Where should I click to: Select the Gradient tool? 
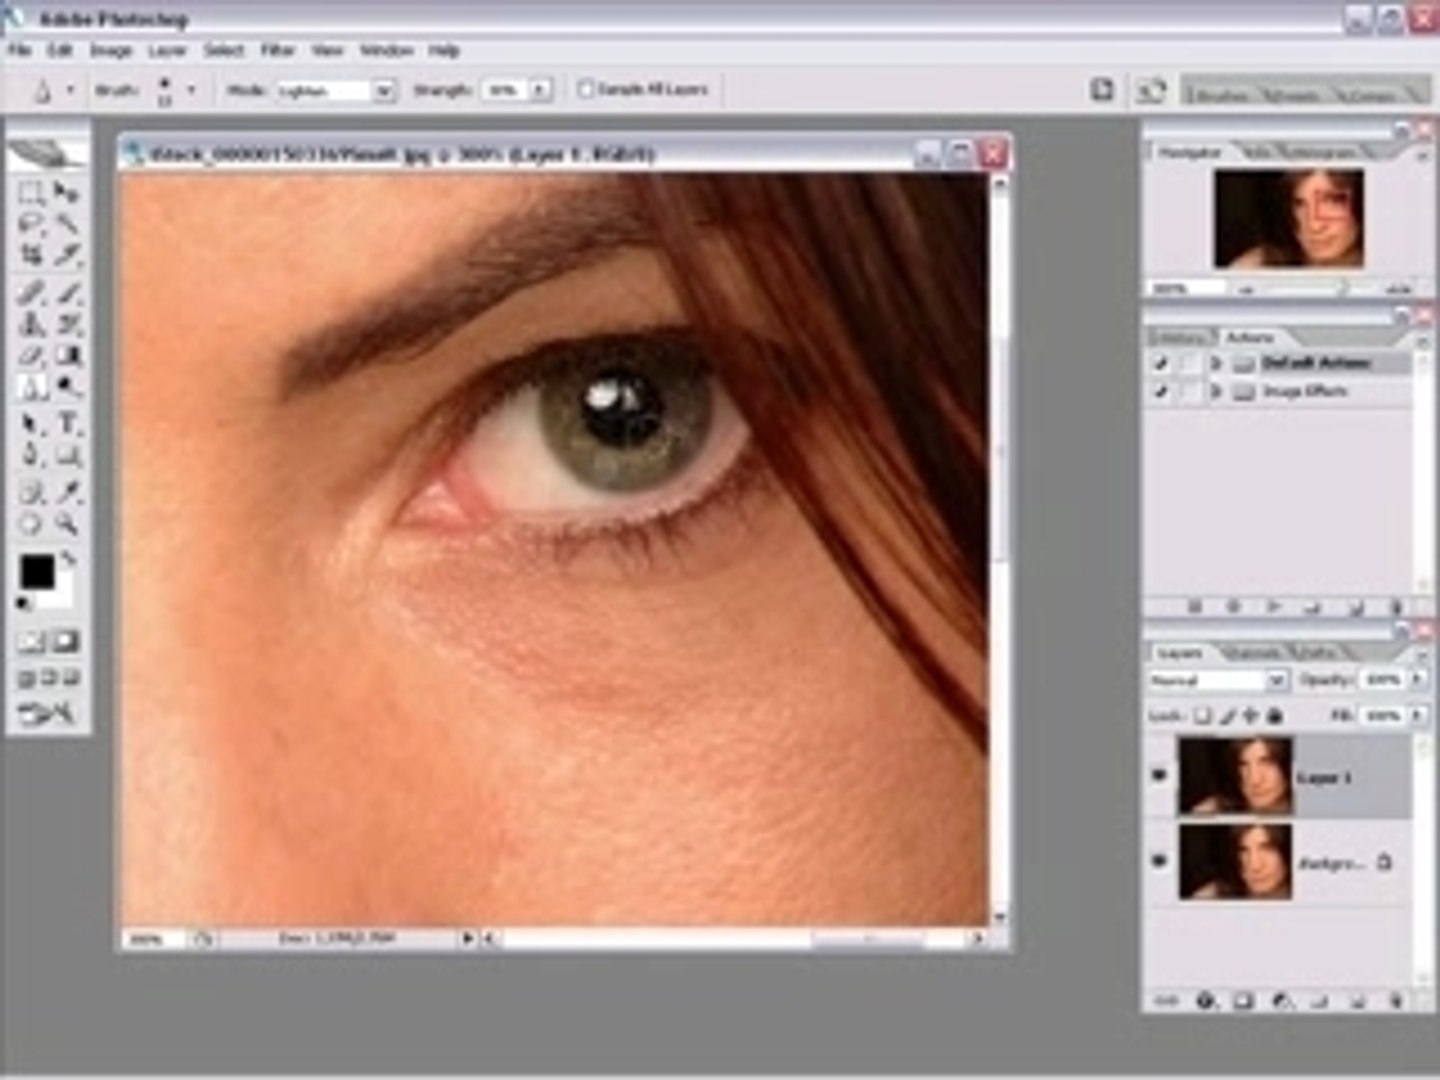(x=67, y=355)
